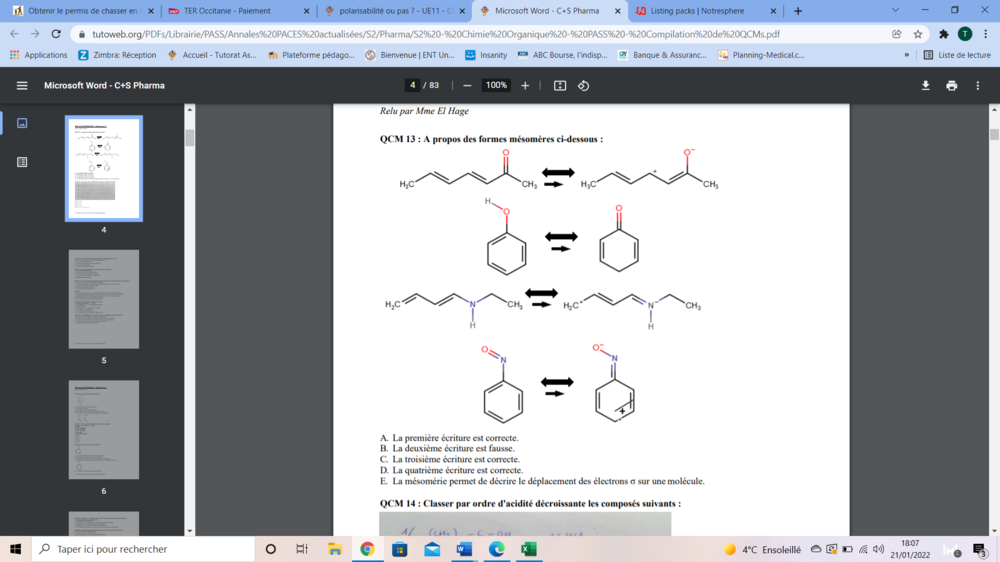Click the document vertical scrollbar handle
The image size is (1000, 562).
[x=994, y=135]
